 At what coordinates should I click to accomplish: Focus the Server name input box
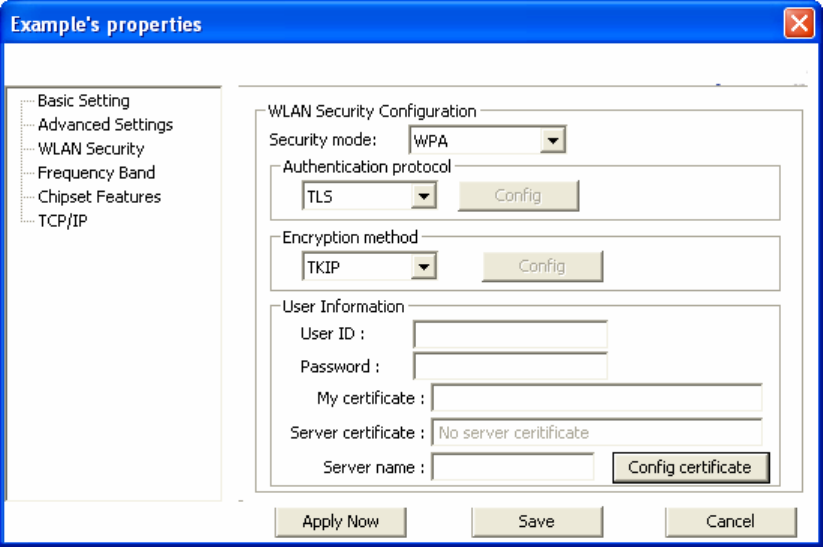513,467
